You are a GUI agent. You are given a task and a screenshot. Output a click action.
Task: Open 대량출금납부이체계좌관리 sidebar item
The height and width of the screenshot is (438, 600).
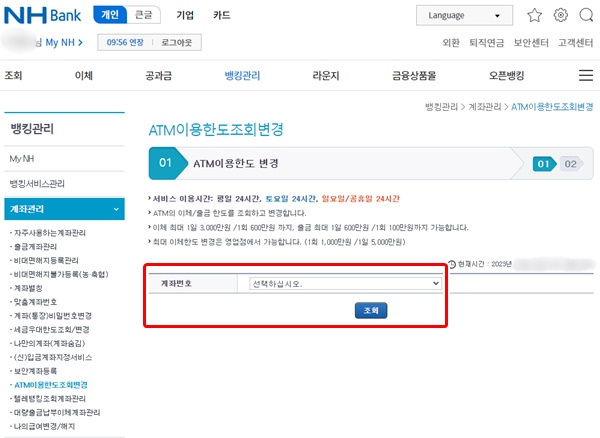[57, 412]
